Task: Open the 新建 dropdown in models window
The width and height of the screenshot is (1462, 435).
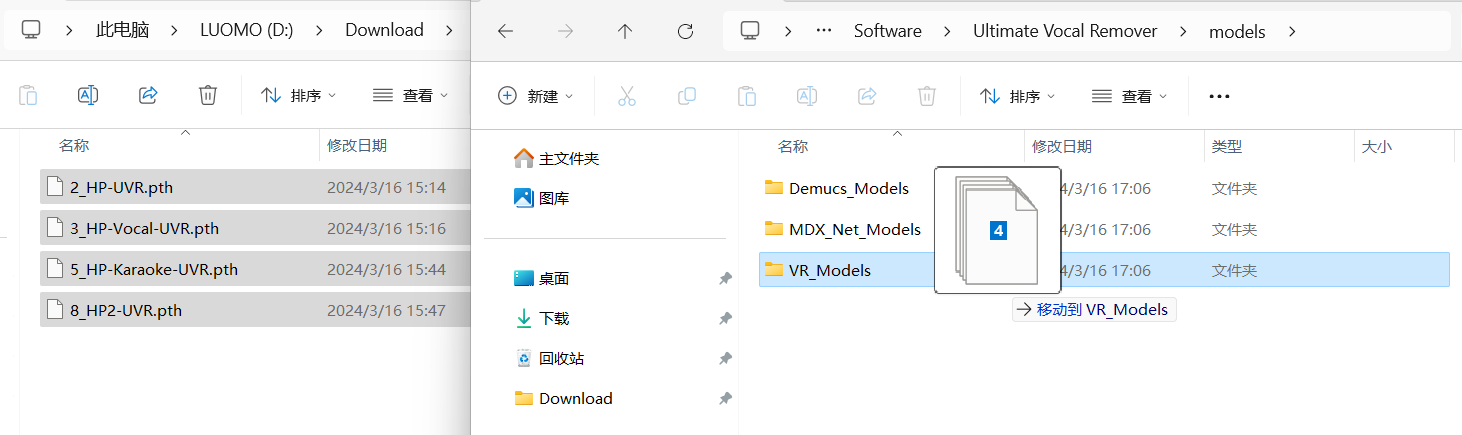Action: (x=536, y=96)
